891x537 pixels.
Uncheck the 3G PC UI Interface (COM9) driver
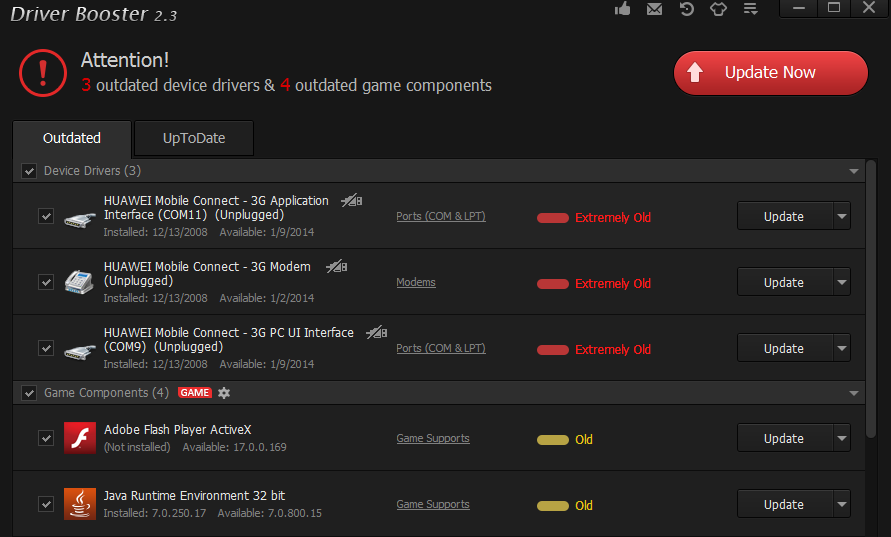point(46,348)
